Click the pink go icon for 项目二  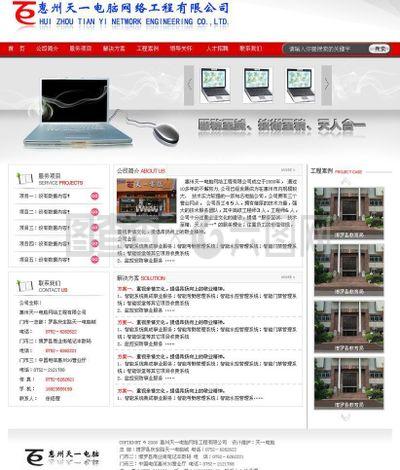coord(95,212)
